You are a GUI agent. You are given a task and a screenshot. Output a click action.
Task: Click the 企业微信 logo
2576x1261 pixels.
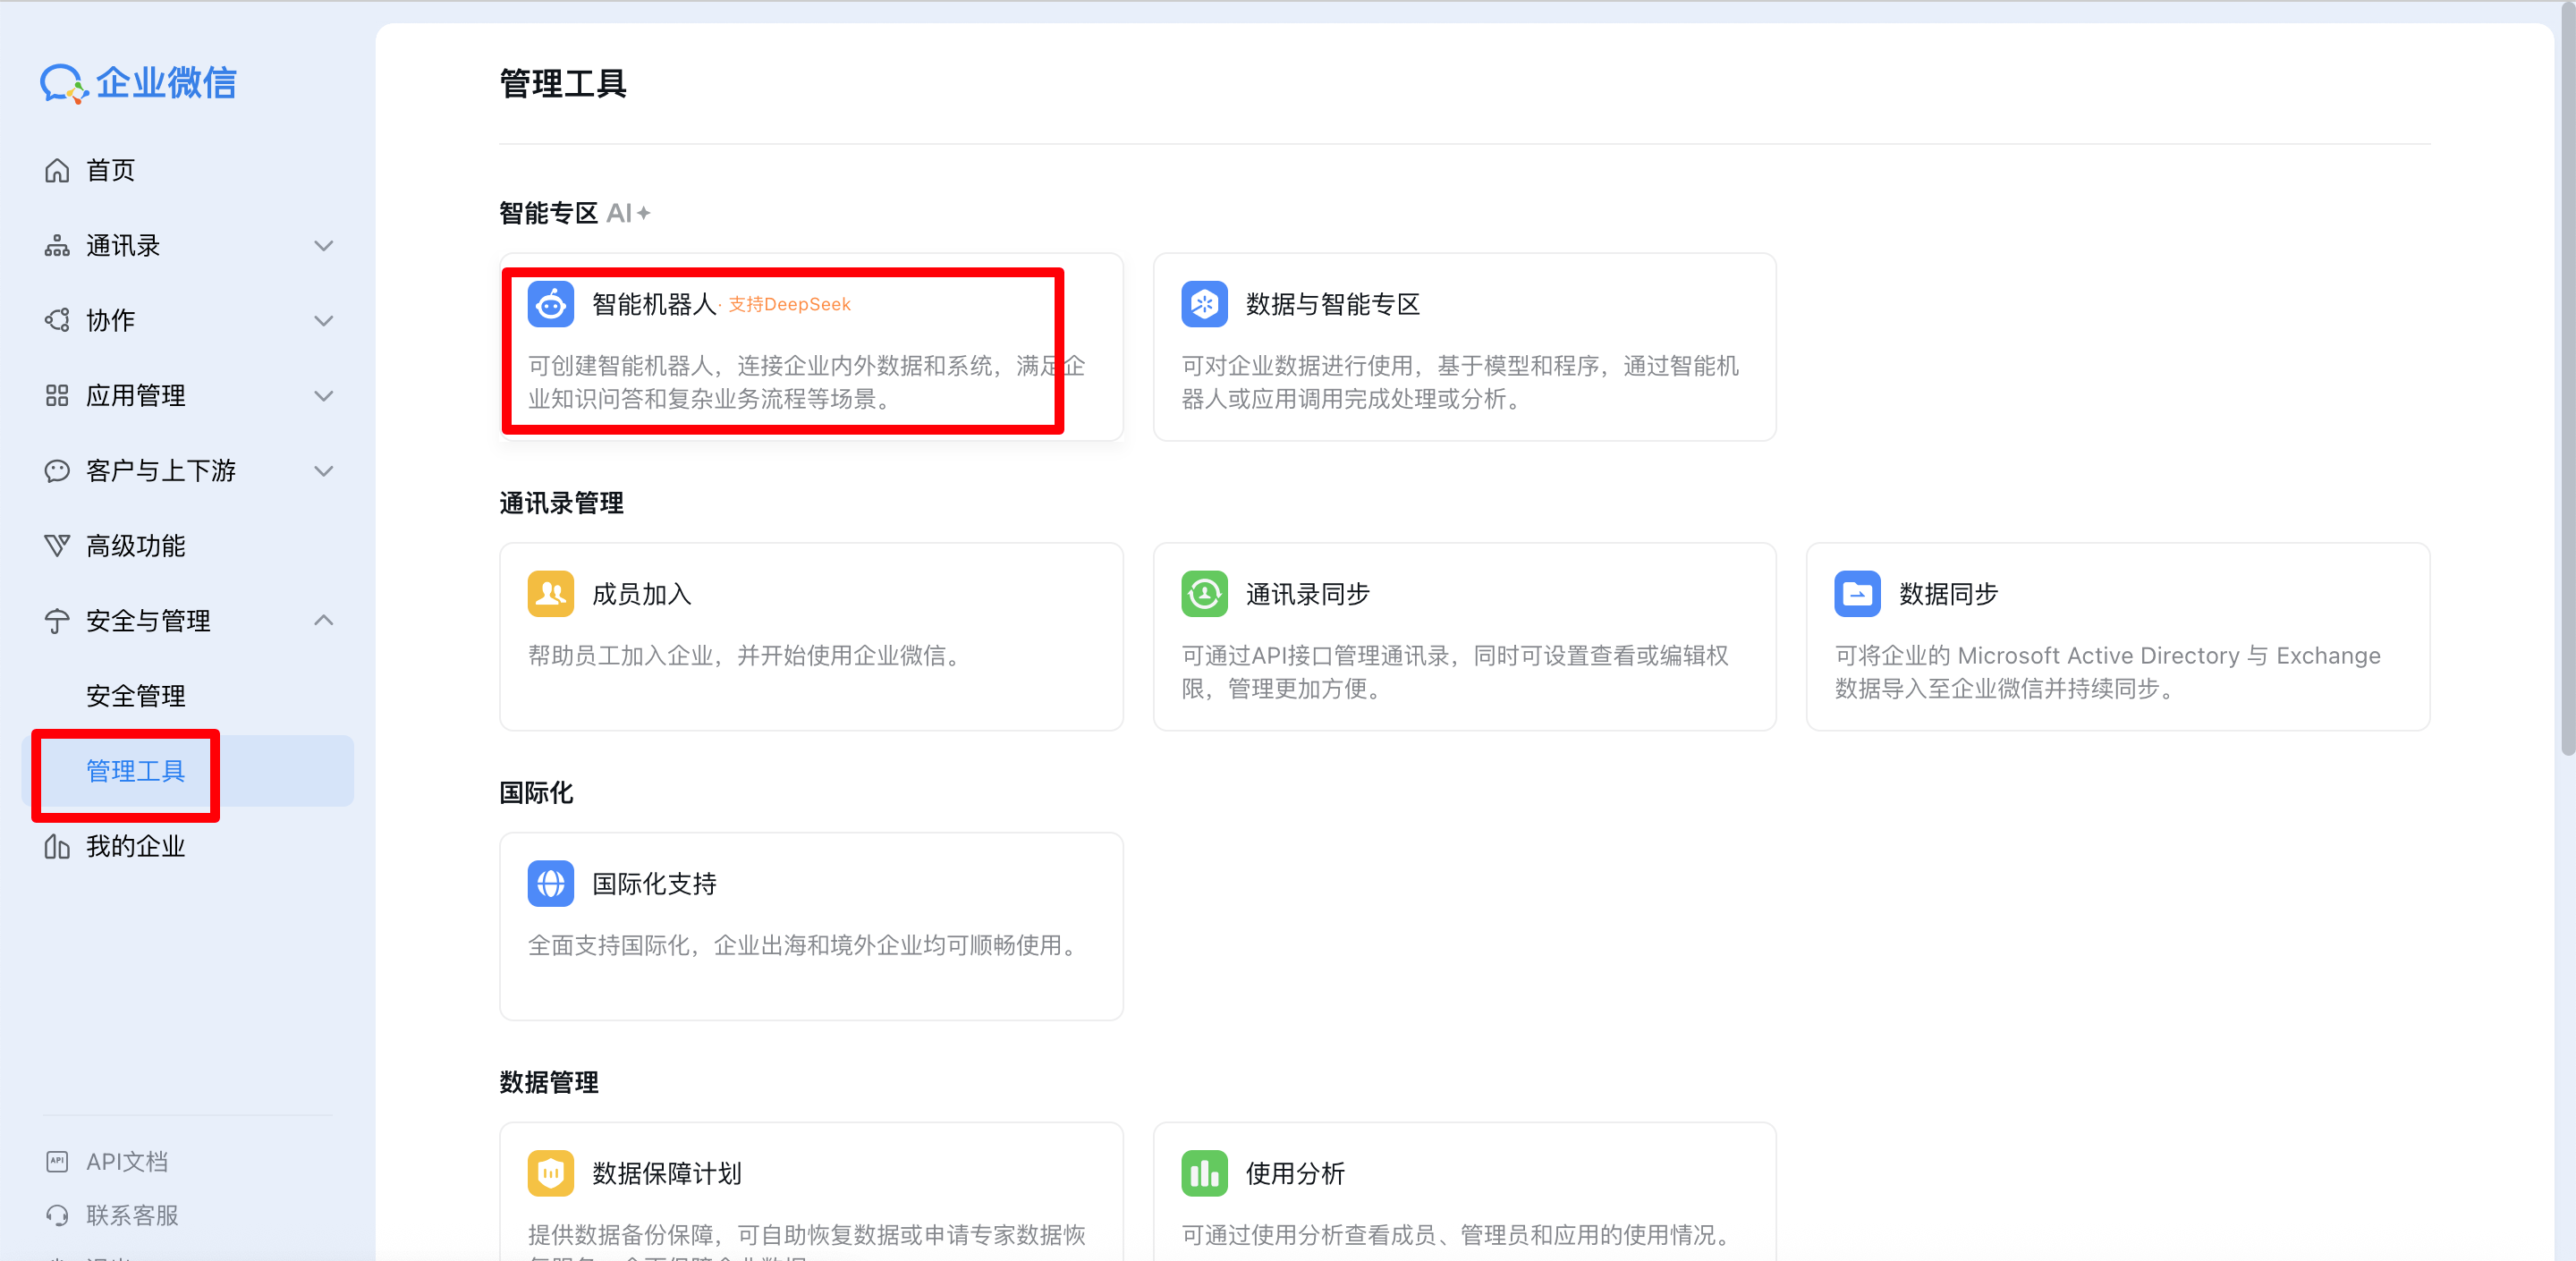coord(138,83)
